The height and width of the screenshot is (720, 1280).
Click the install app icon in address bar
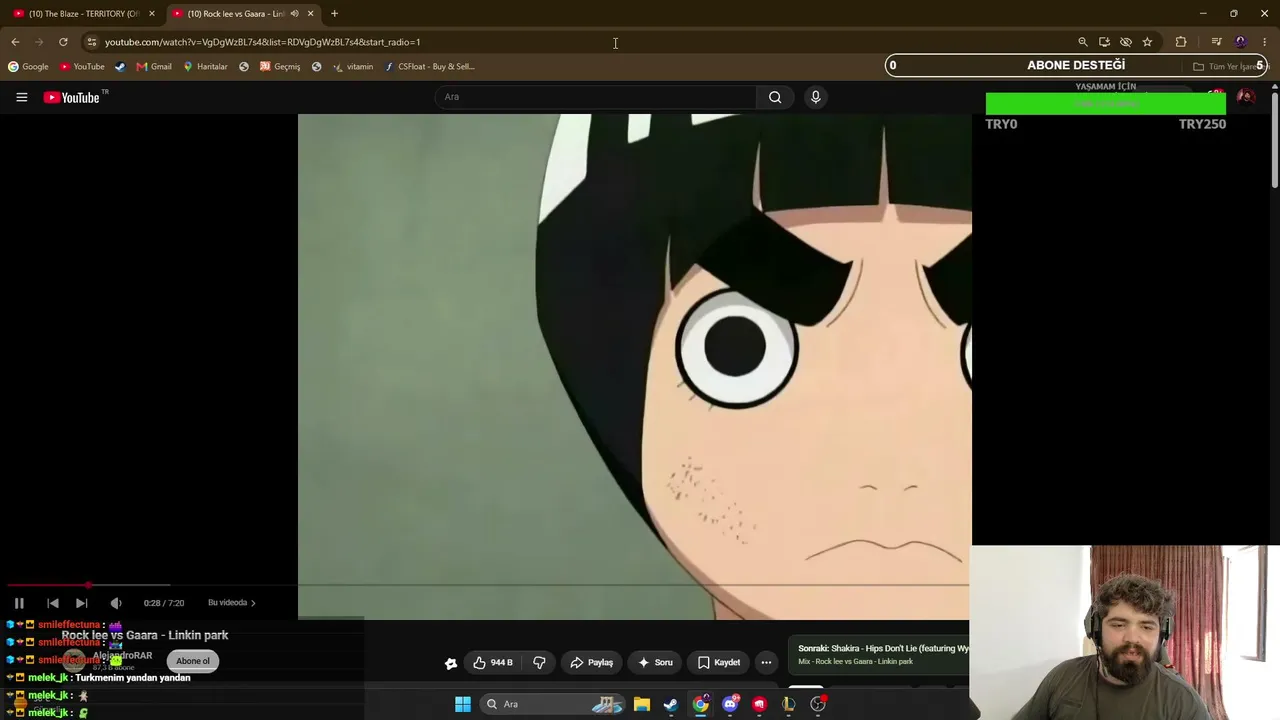[x=1104, y=42]
